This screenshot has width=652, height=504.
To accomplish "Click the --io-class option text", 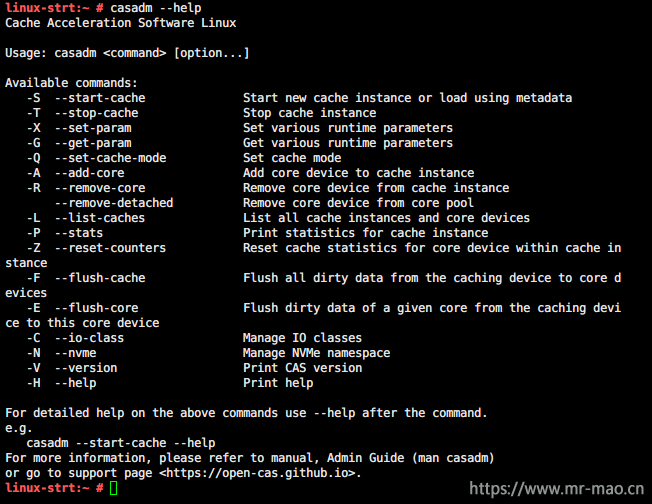I will 89,338.
